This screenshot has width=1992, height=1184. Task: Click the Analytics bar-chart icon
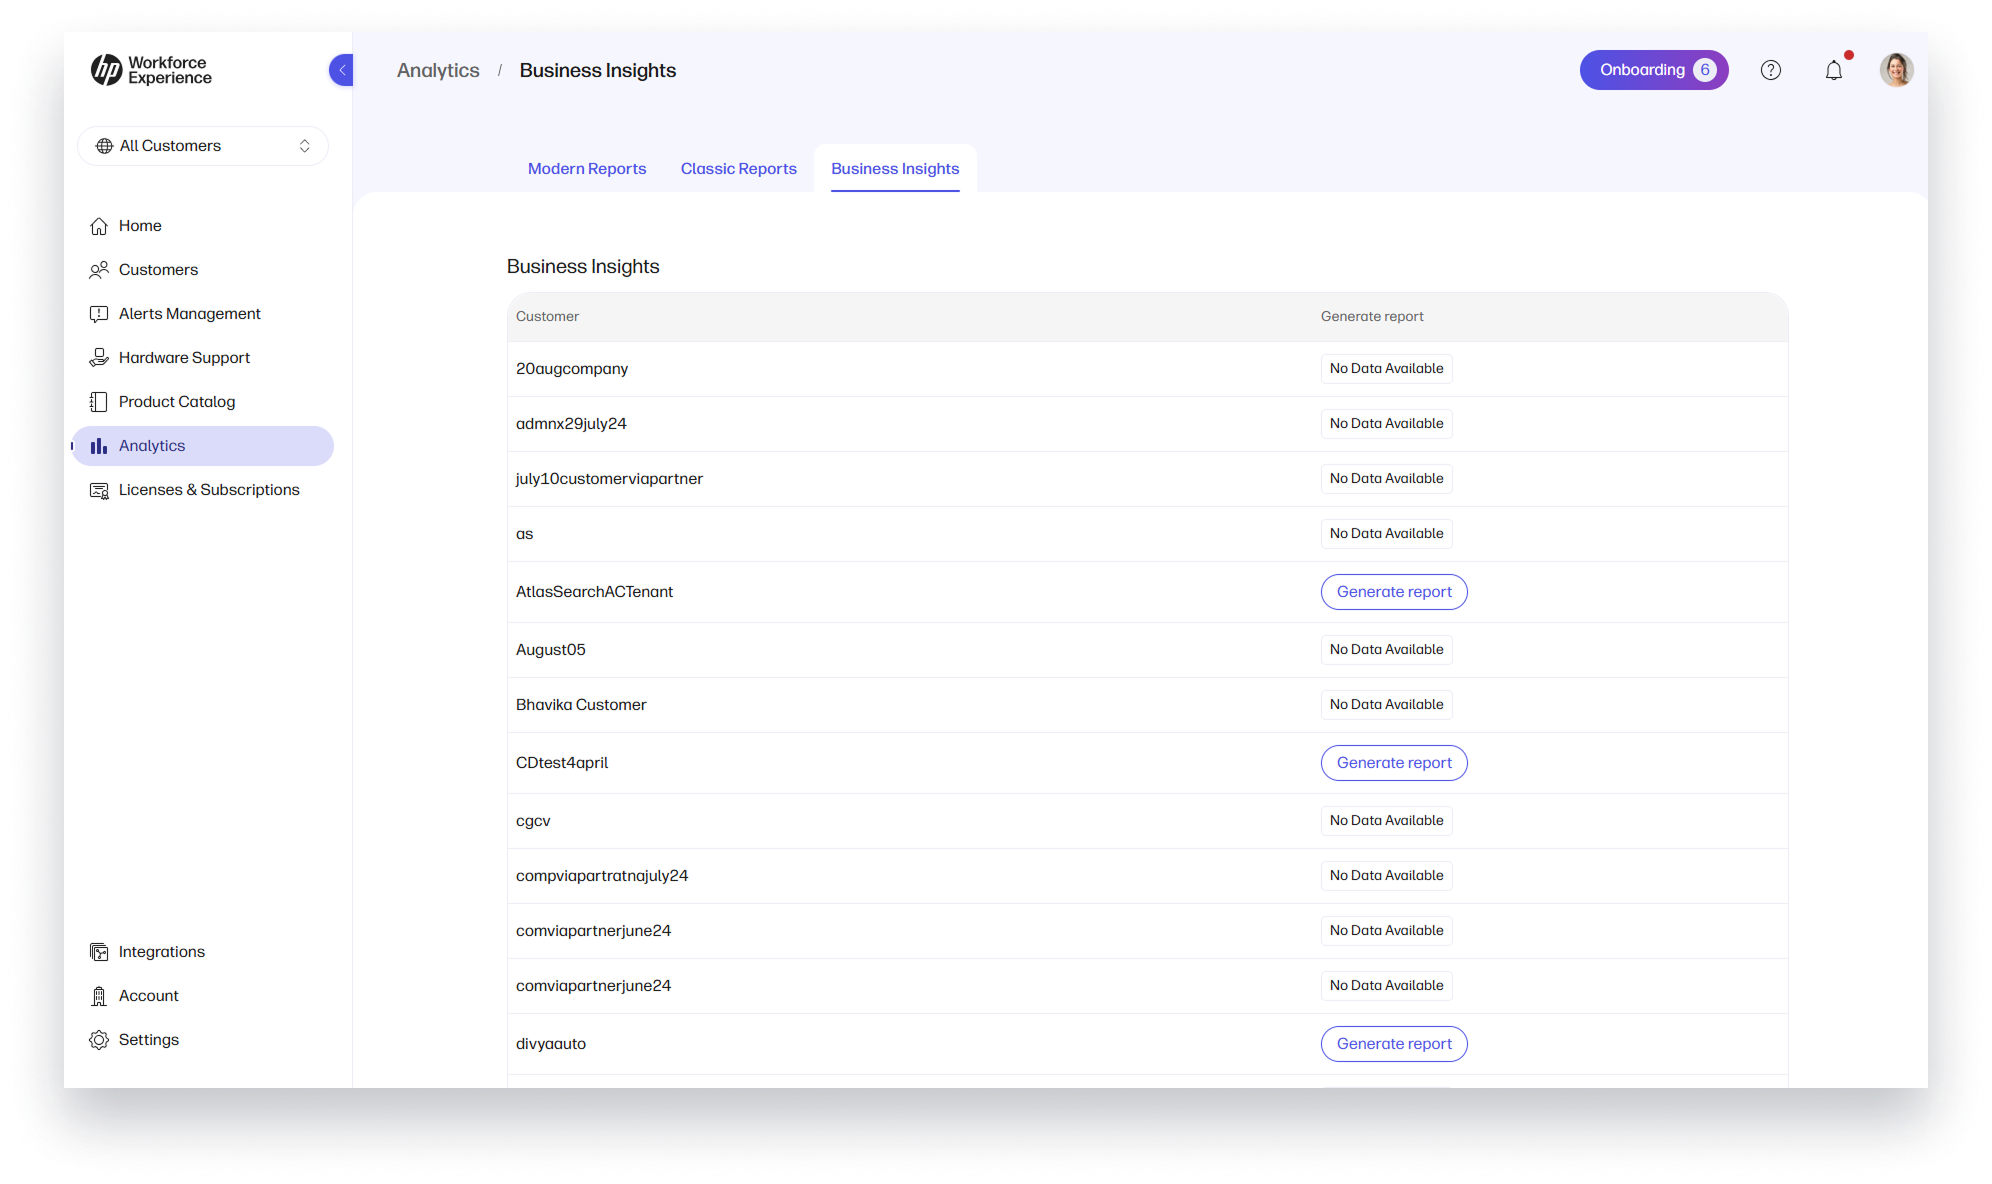coord(100,446)
